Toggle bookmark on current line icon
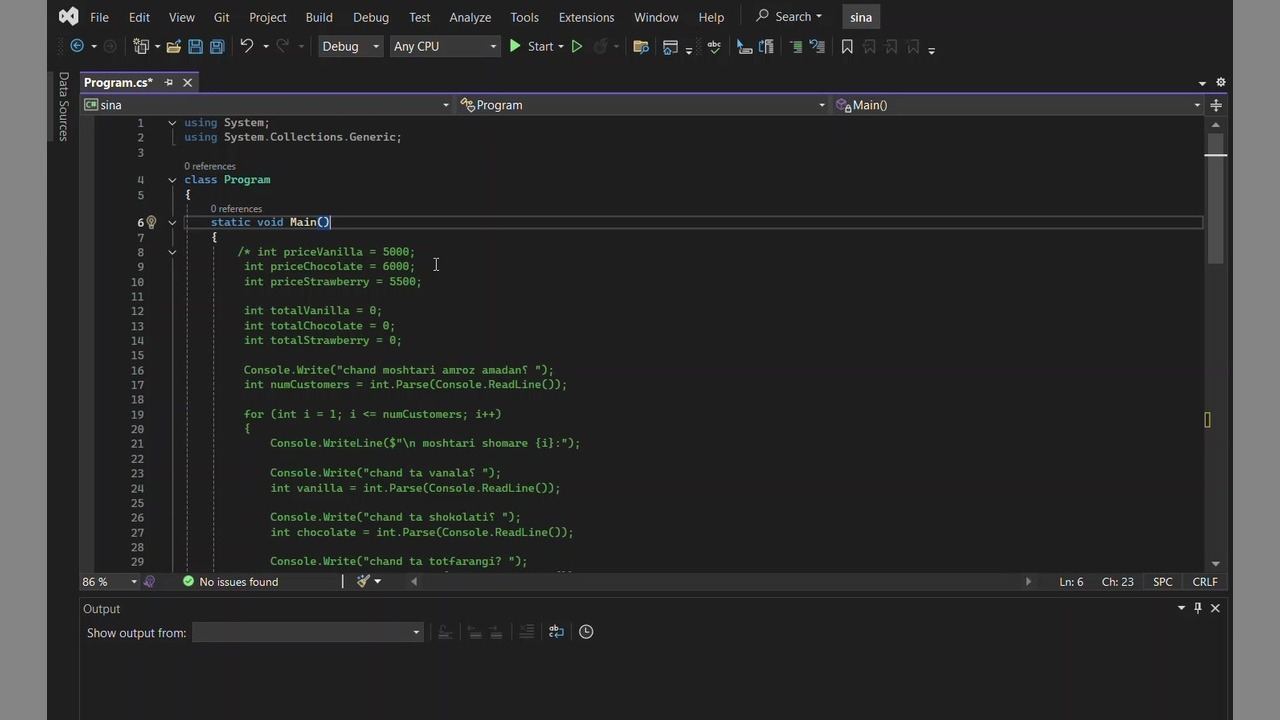 (x=847, y=47)
